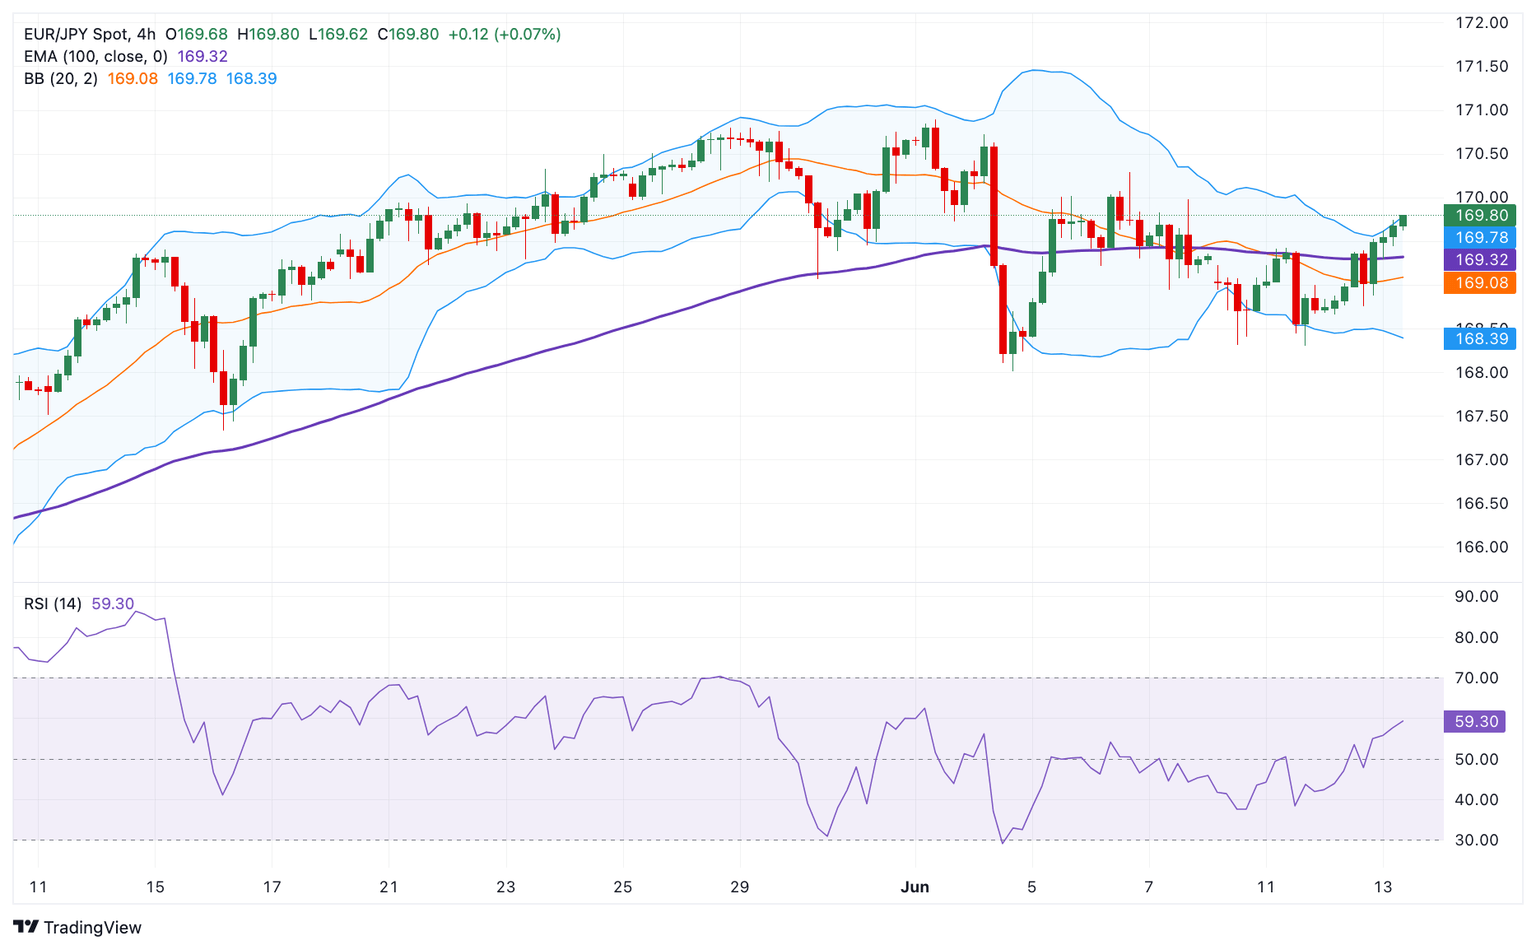Select the 21 date marker on time axis
Screen dimensions: 1536x950
click(x=389, y=887)
